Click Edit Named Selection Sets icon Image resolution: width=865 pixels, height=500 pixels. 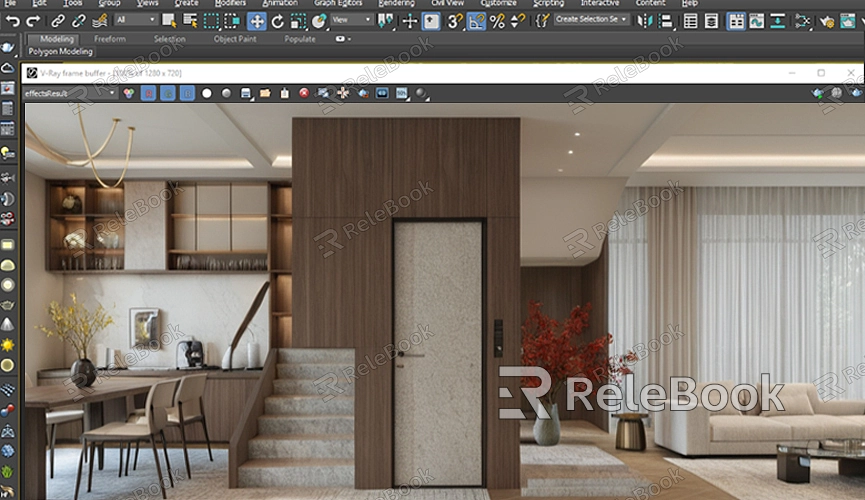tap(542, 22)
